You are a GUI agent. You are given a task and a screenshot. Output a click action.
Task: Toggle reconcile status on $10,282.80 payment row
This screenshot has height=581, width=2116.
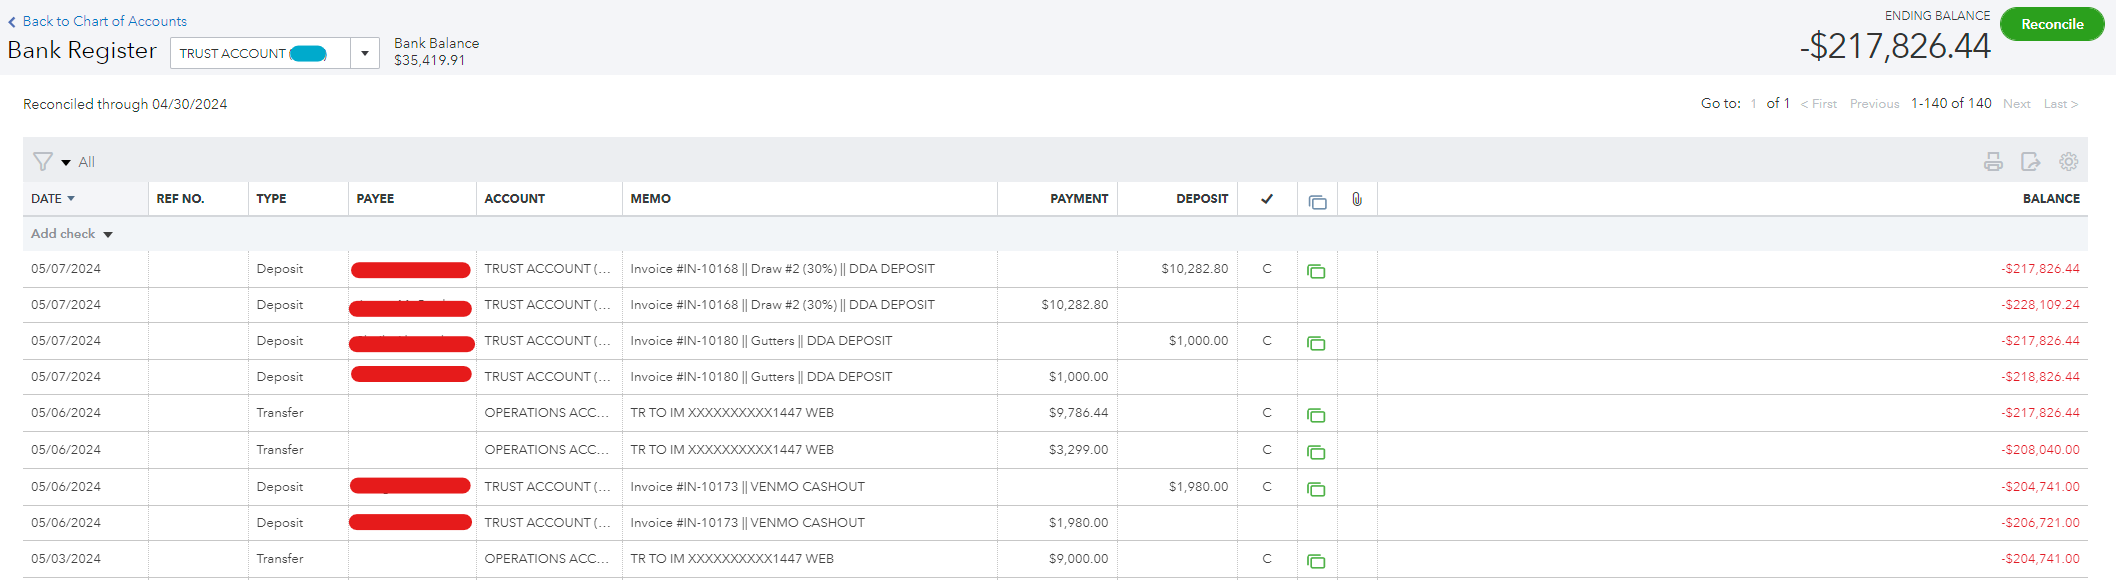[x=1267, y=305]
